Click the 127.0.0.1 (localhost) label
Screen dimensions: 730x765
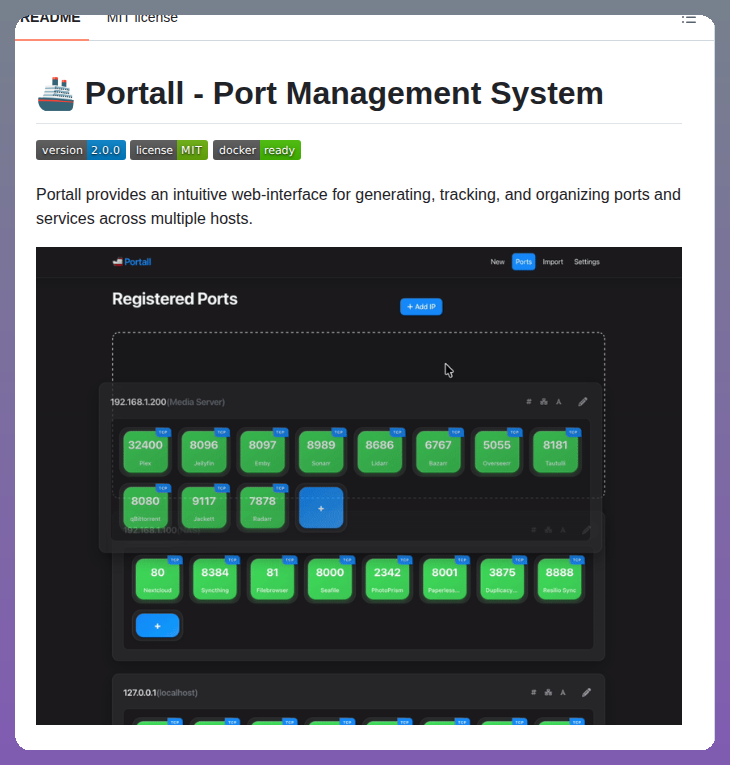click(161, 693)
